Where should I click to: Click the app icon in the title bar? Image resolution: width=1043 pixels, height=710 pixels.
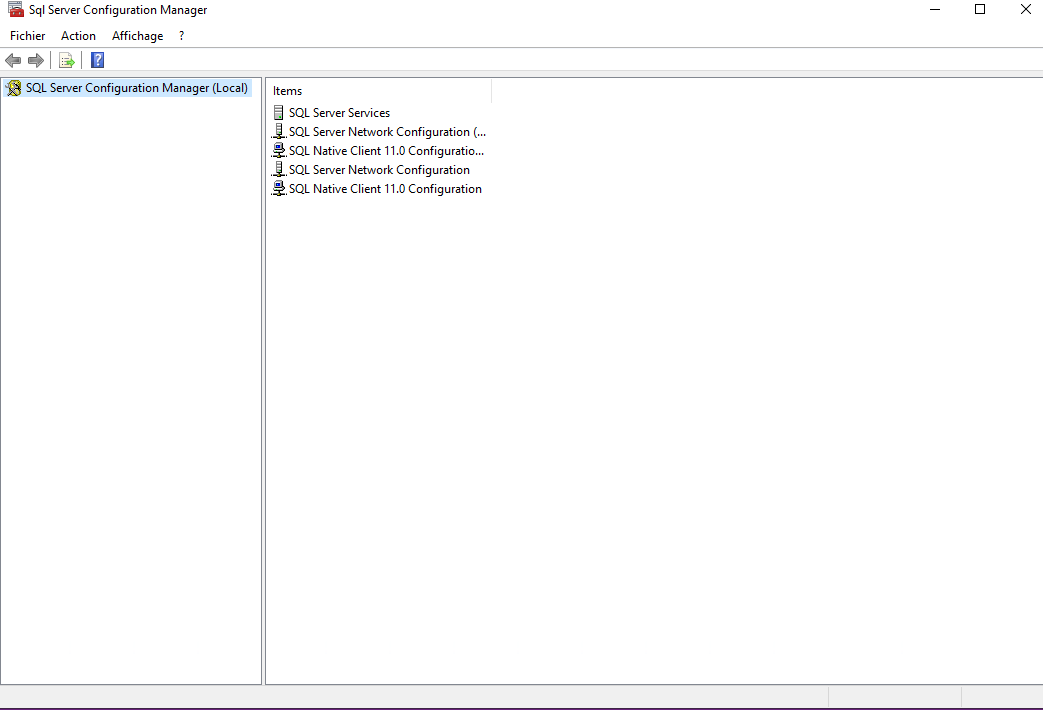pos(15,9)
